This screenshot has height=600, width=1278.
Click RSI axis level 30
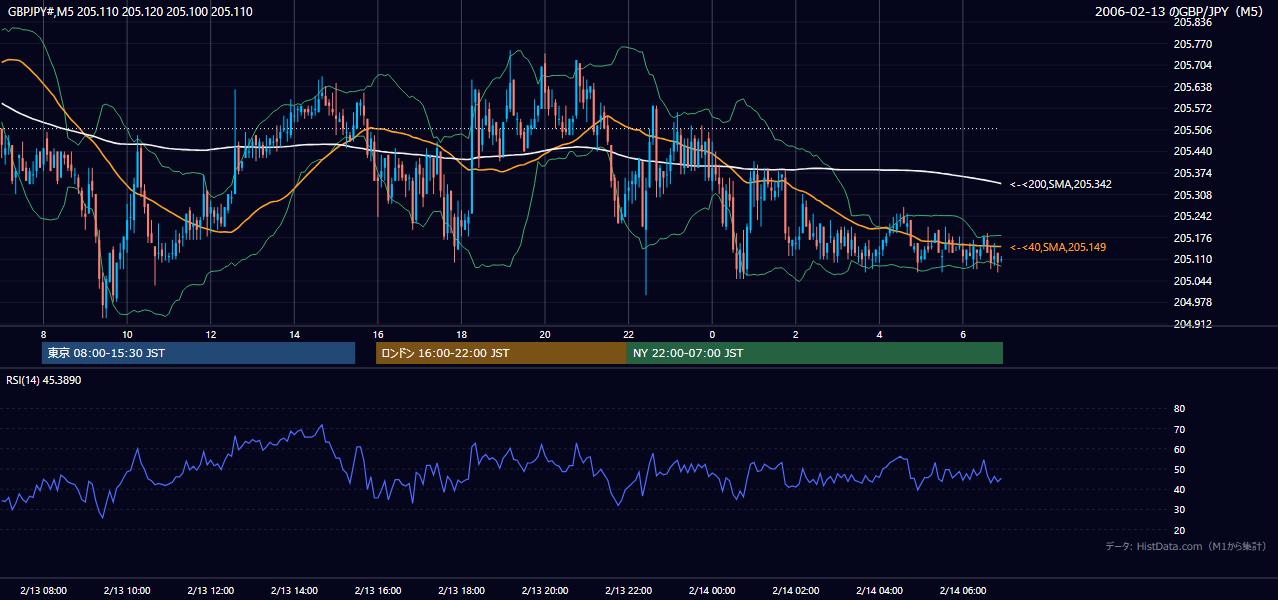click(x=1179, y=510)
